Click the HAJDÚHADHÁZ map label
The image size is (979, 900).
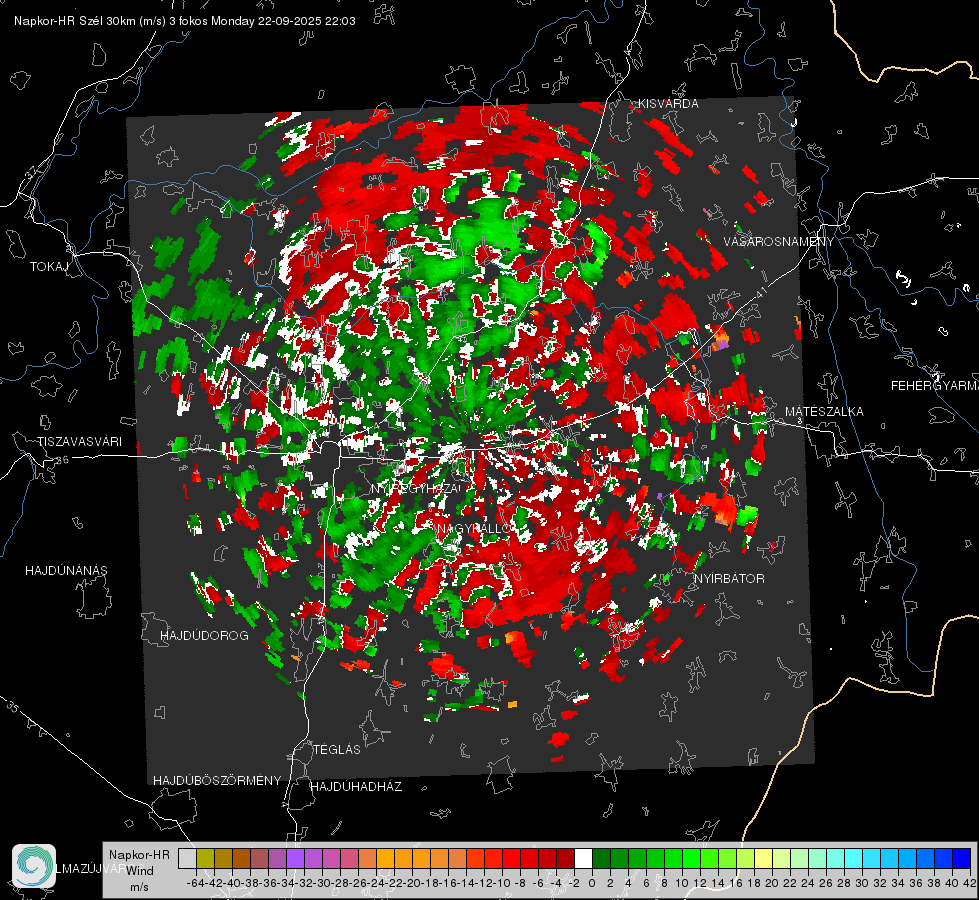click(356, 786)
